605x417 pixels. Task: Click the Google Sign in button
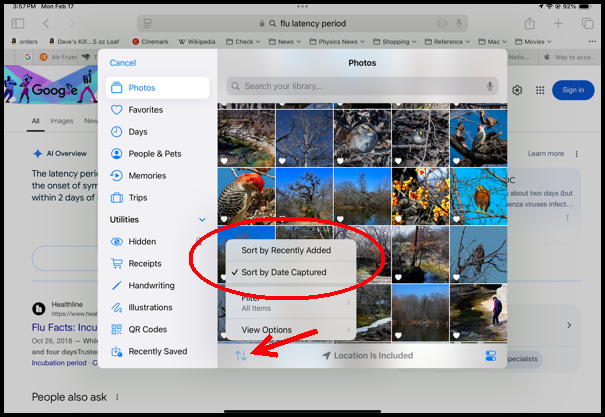(573, 90)
